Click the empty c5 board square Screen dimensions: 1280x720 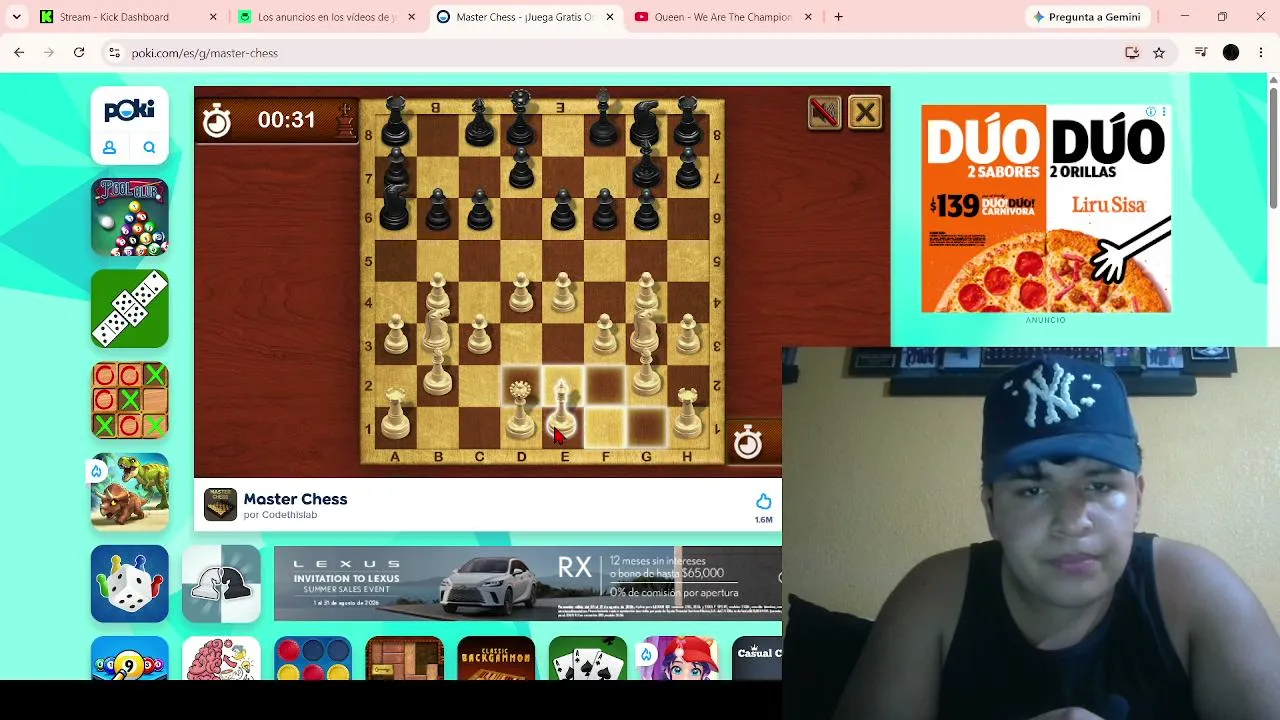click(x=480, y=260)
